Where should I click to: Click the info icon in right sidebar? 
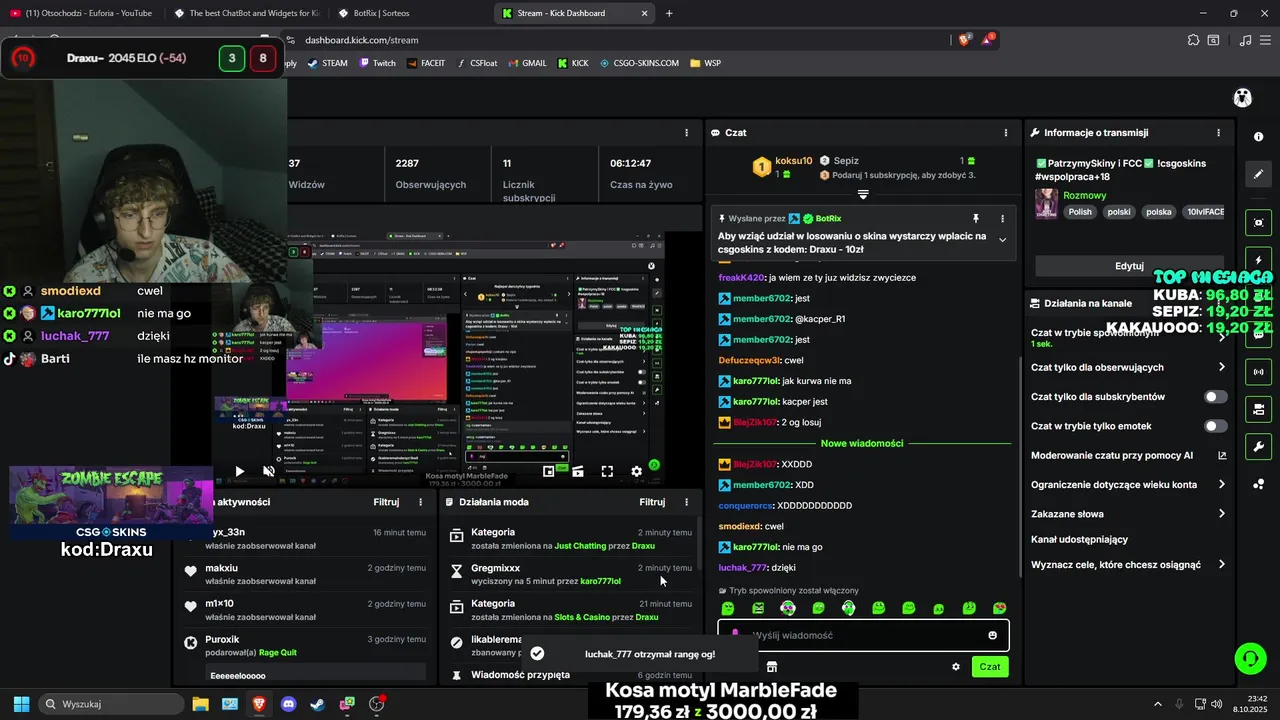tap(1258, 136)
